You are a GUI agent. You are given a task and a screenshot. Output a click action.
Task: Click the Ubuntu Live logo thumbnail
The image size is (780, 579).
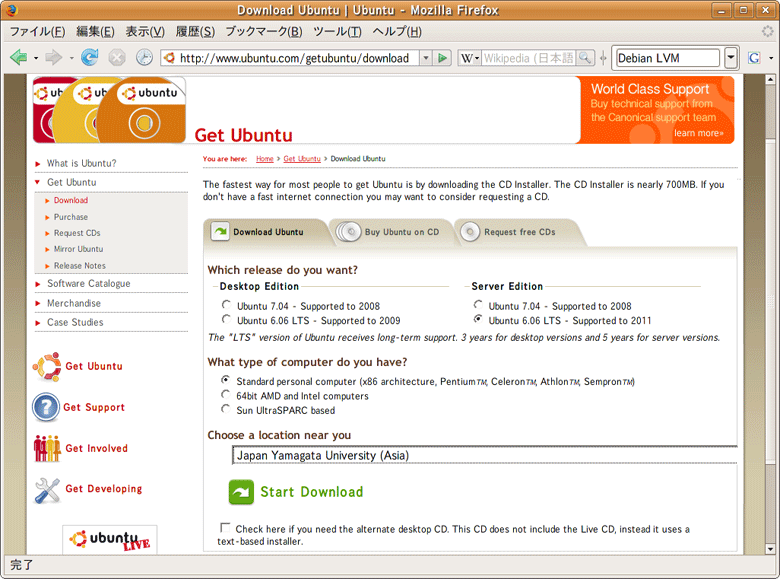pyautogui.click(x=109, y=540)
